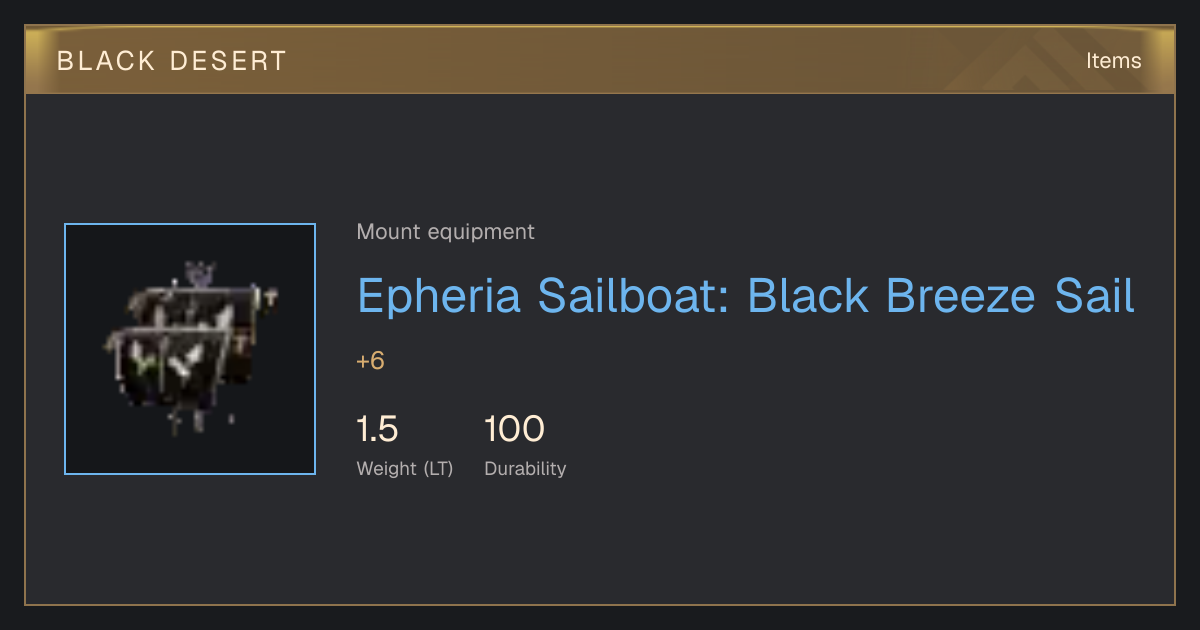Open the Epheria Sailboat: Black Breeze Sail title

coord(746,296)
